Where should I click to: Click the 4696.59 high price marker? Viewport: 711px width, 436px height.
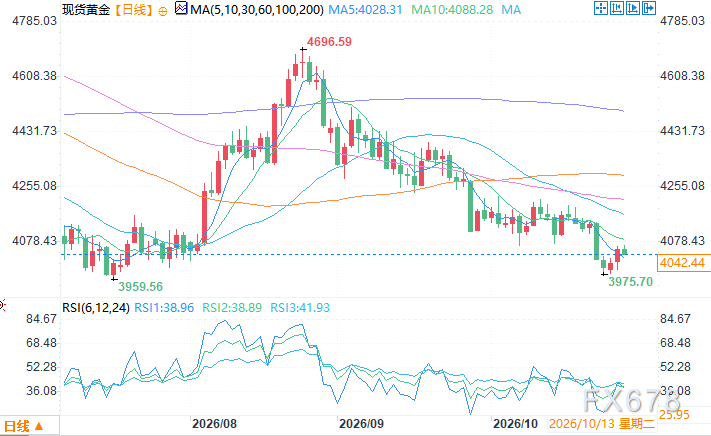(329, 42)
